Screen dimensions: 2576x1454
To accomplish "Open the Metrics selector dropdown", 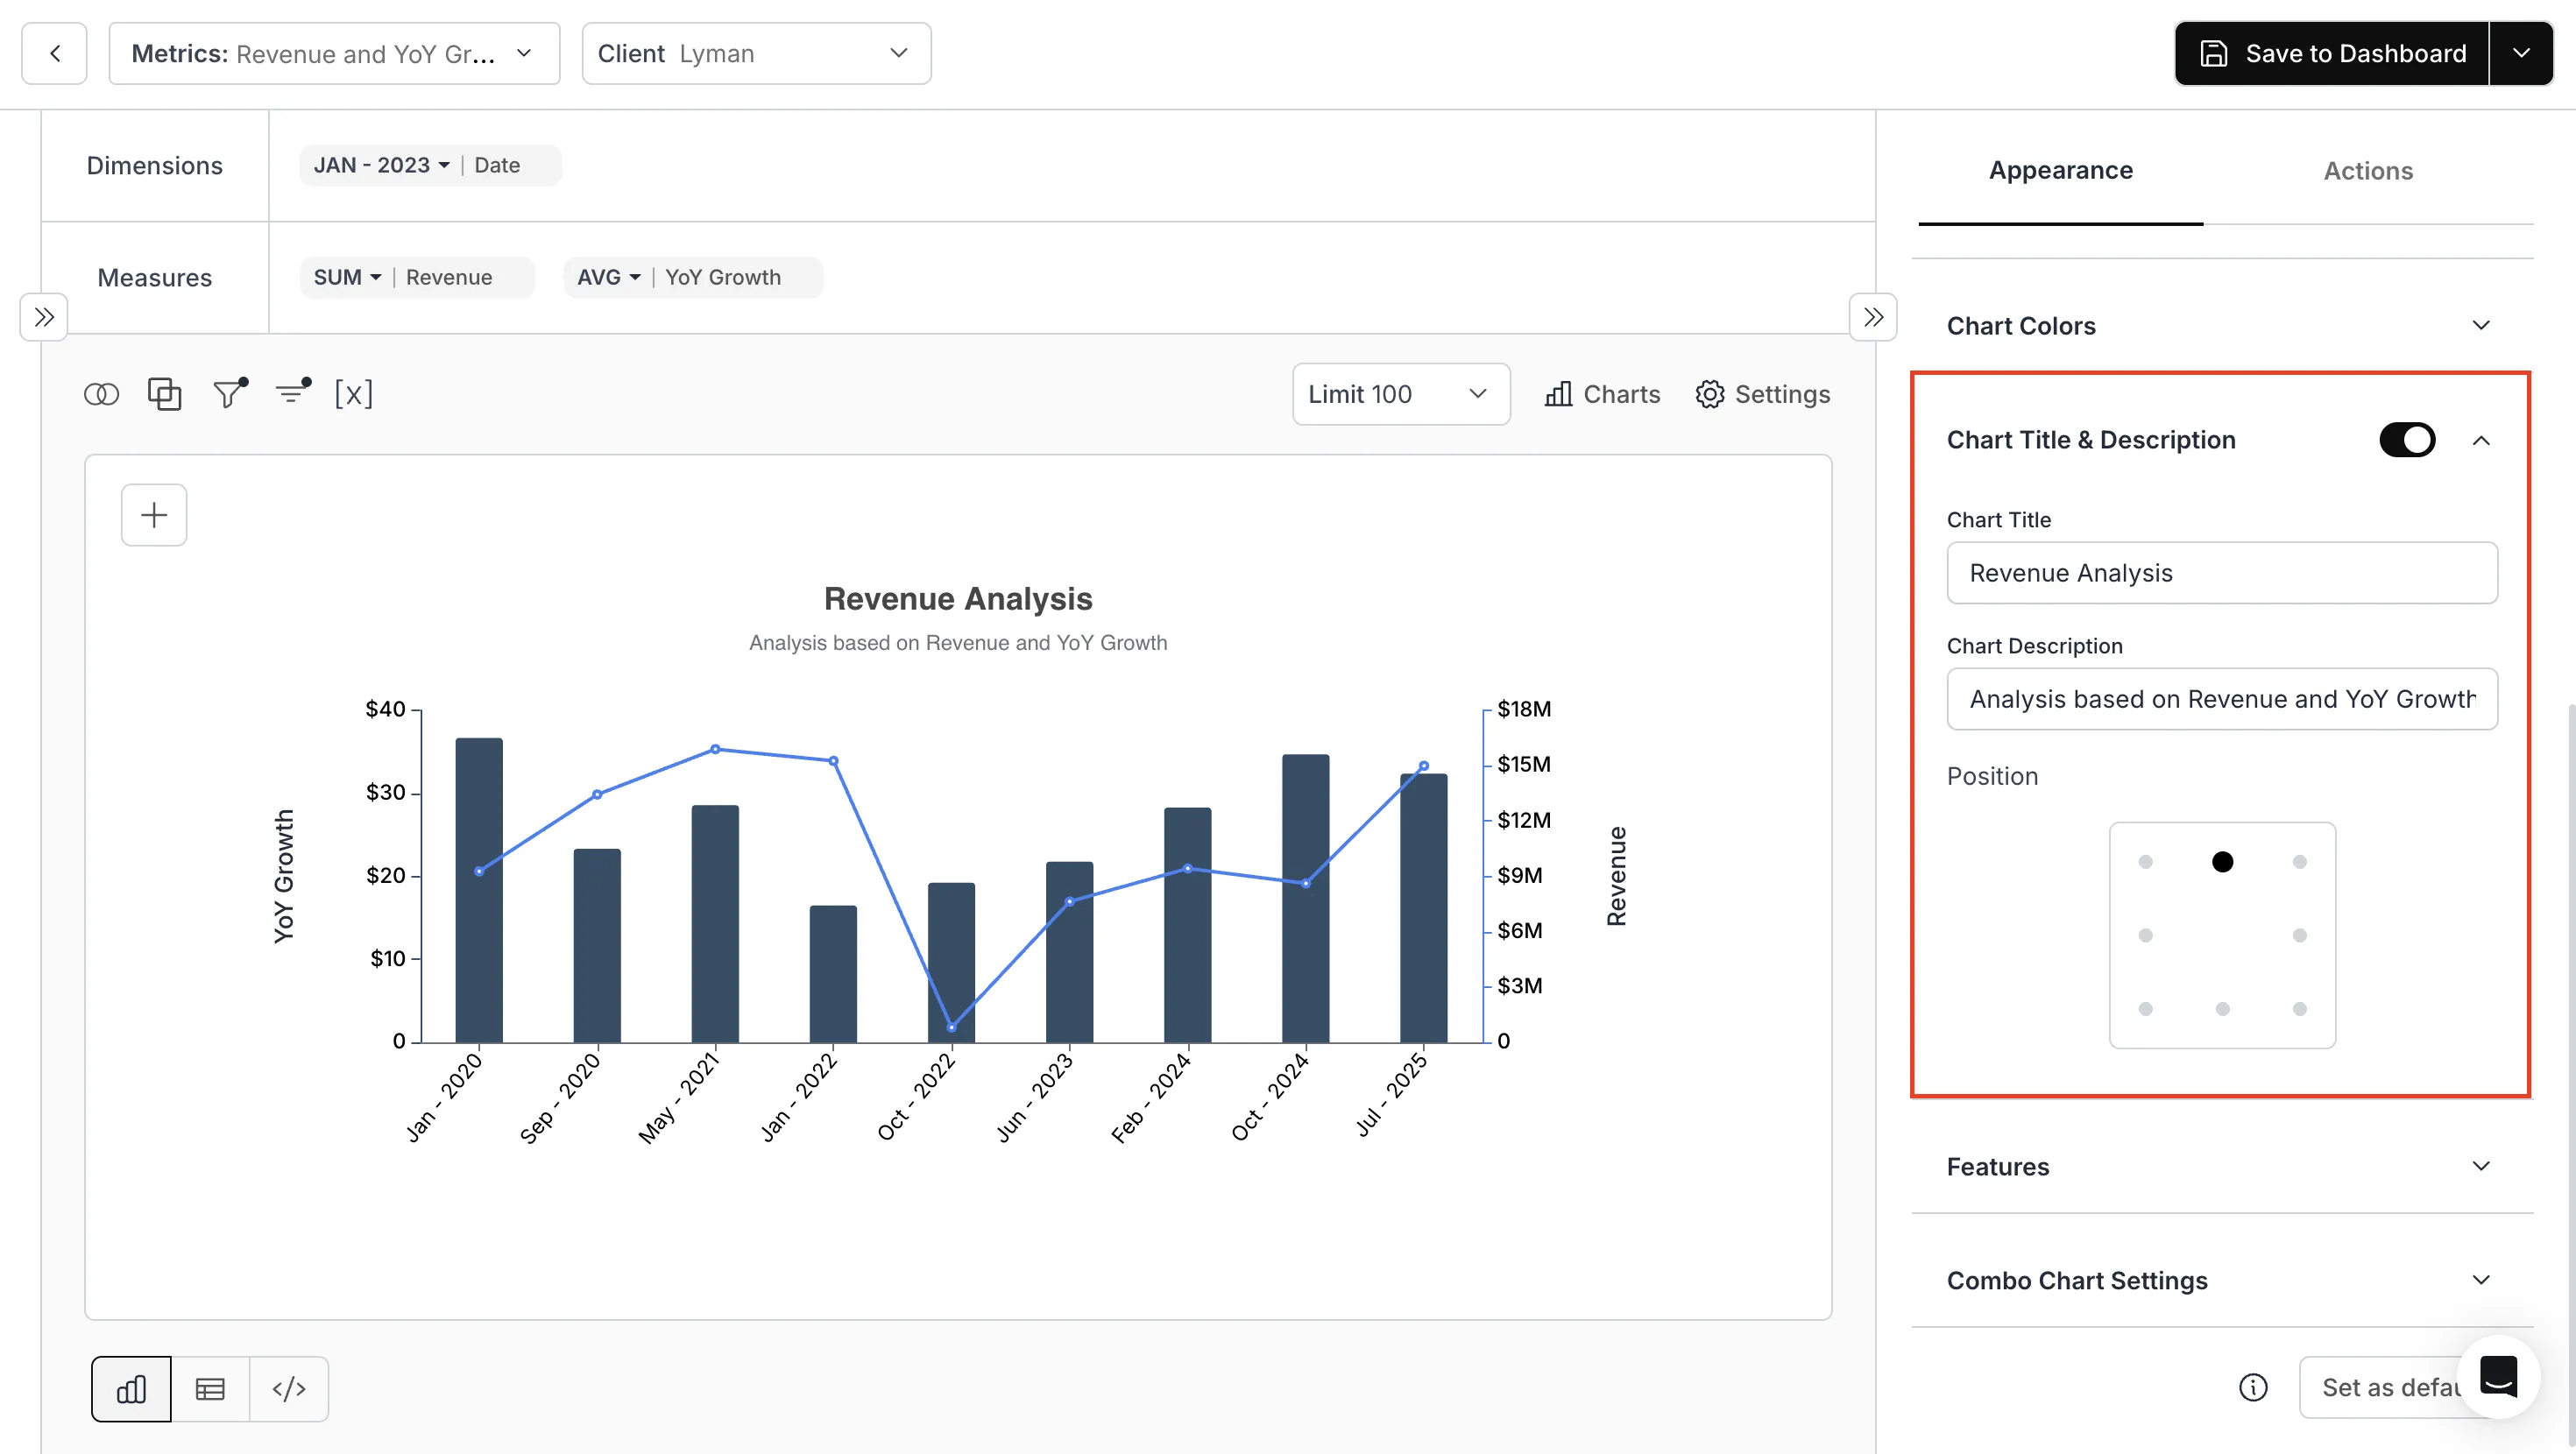I will tap(334, 53).
